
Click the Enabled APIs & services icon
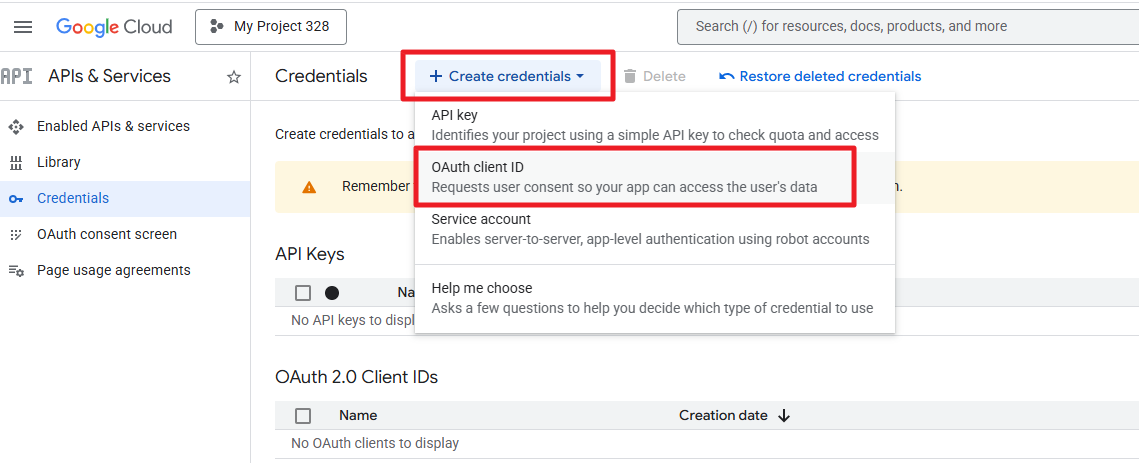[x=16, y=127]
